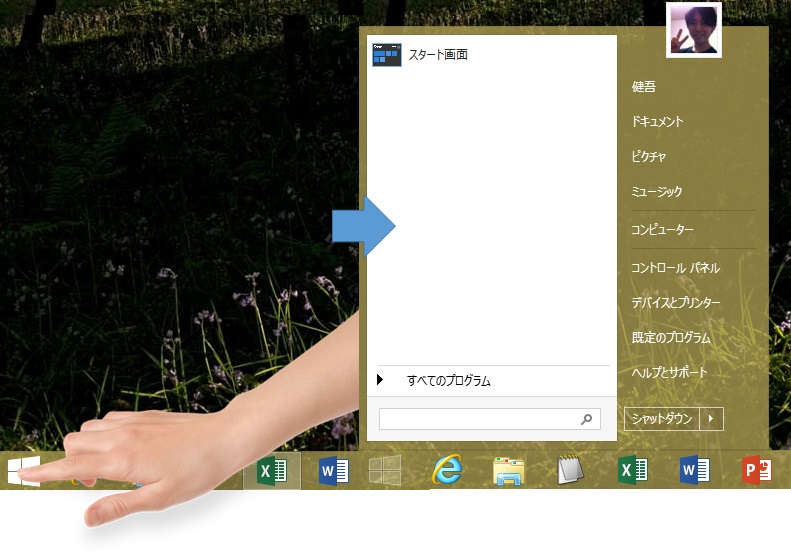Open デバイスとプリンター
The width and height of the screenshot is (791, 557).
click(x=676, y=303)
